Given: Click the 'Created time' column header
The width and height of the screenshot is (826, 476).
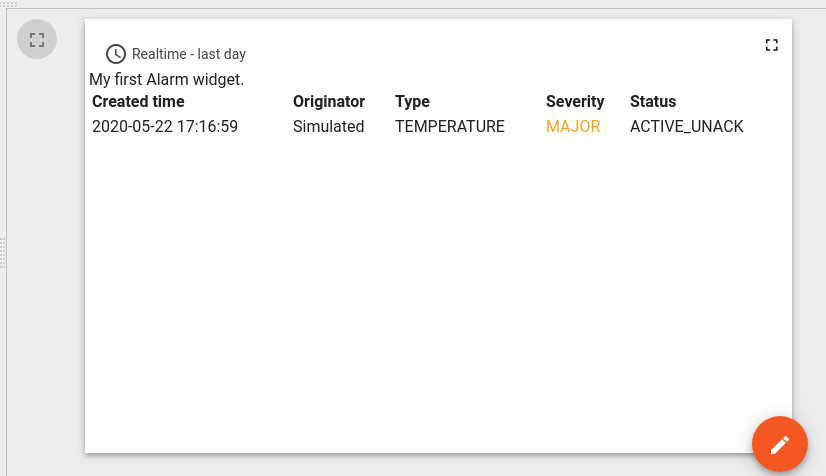Looking at the screenshot, I should click(138, 101).
